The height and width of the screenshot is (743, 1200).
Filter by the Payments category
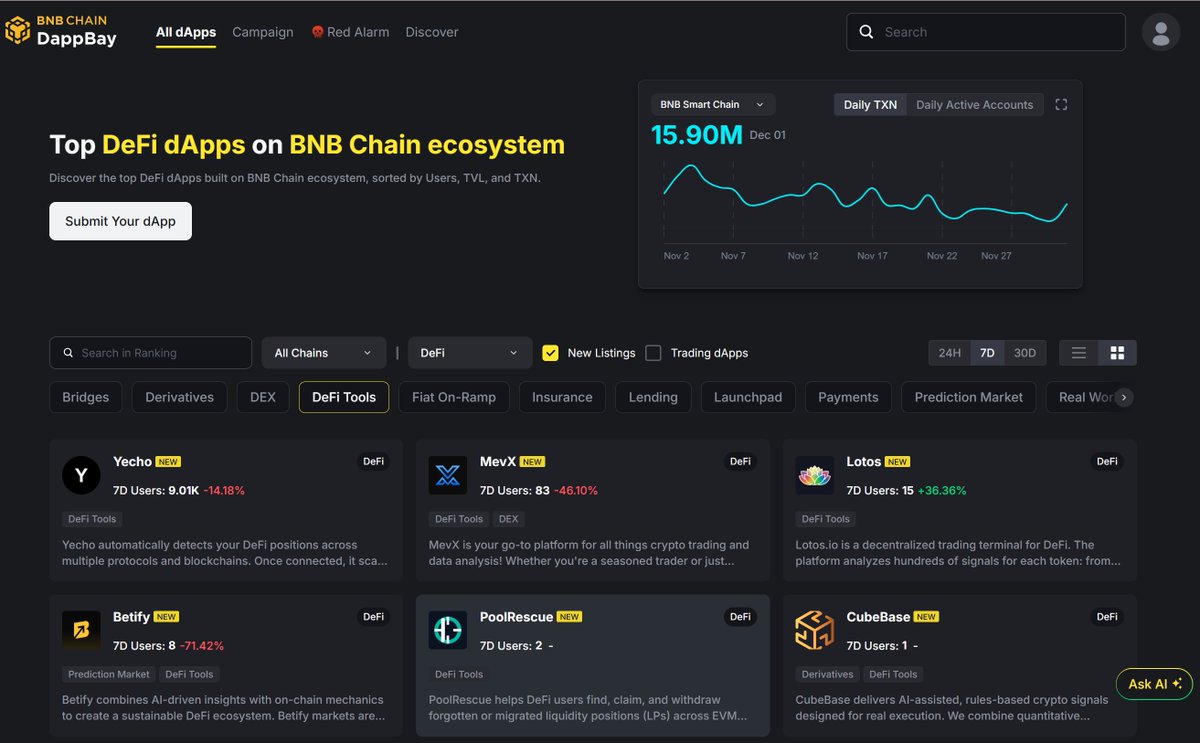[848, 397]
